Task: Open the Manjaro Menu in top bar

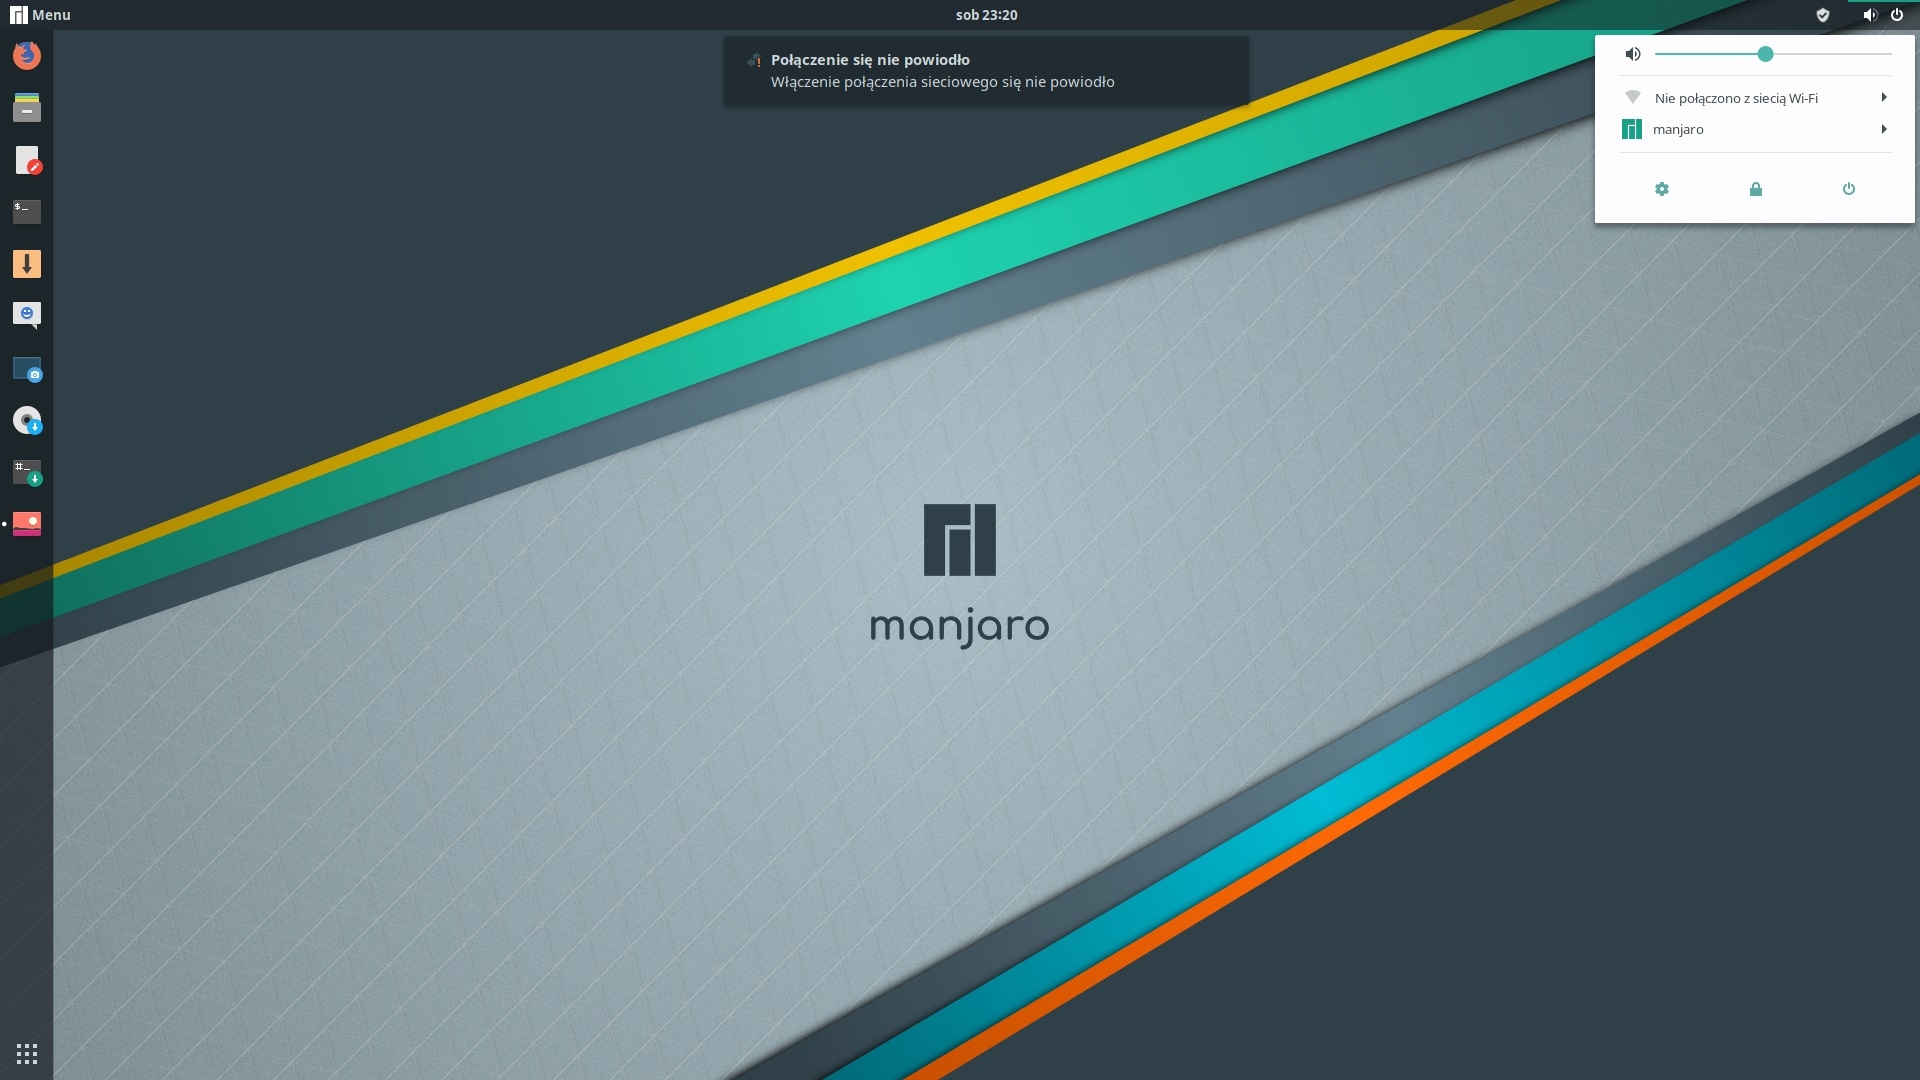Action: 40,15
